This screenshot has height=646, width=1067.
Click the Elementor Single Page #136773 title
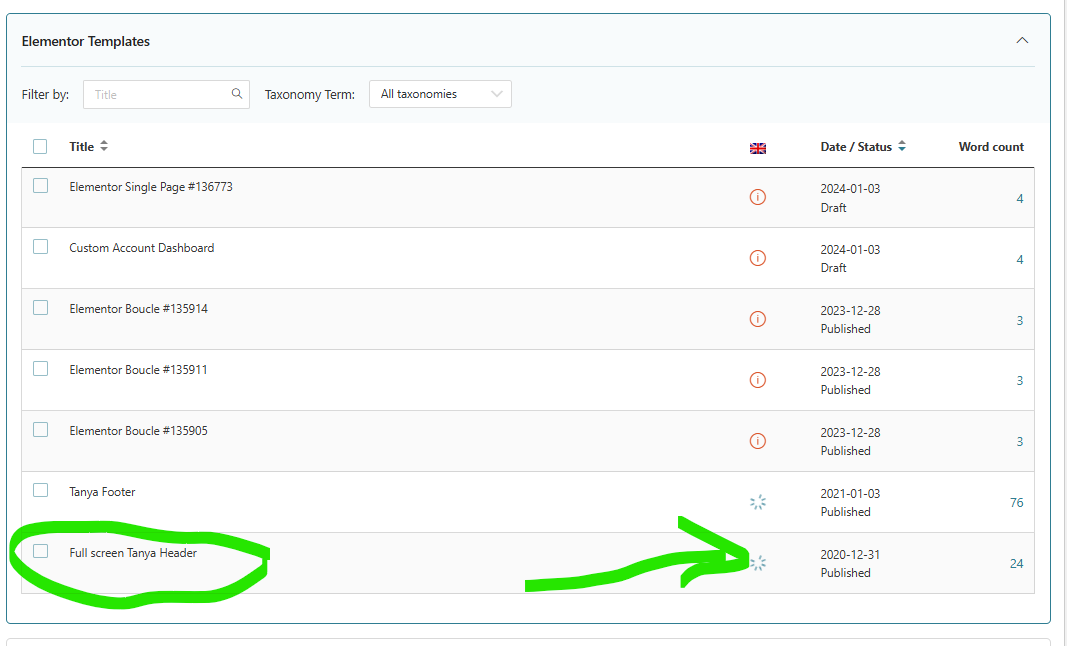(151, 187)
